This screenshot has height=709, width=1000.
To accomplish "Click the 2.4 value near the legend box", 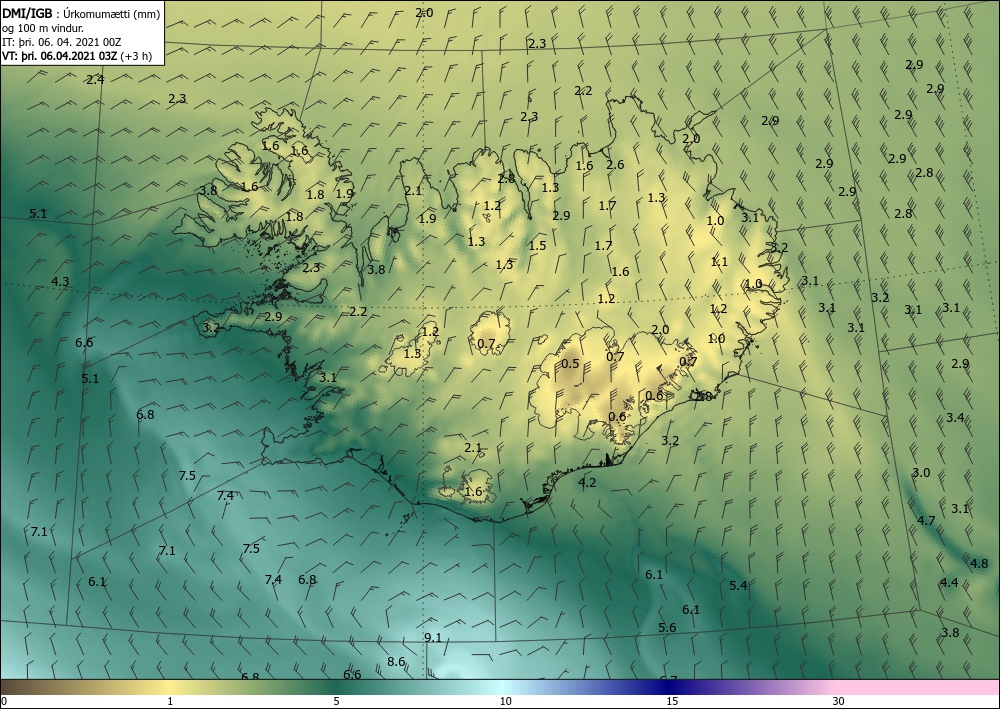I will (x=95, y=80).
